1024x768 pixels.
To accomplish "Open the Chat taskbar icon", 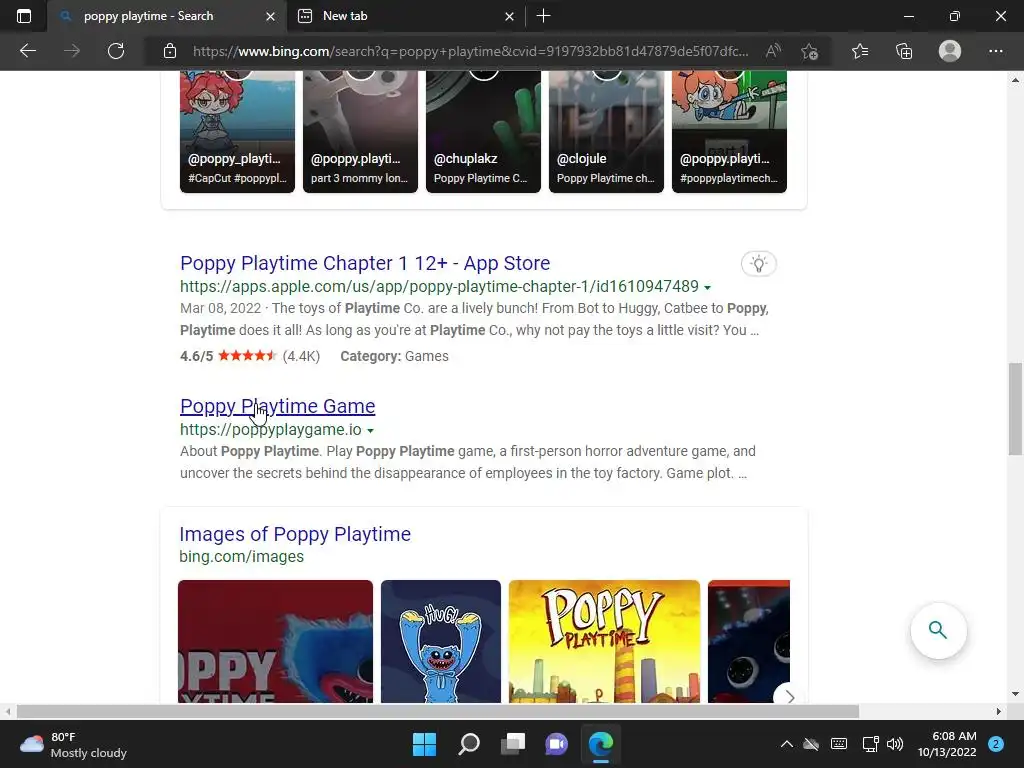I will point(556,744).
